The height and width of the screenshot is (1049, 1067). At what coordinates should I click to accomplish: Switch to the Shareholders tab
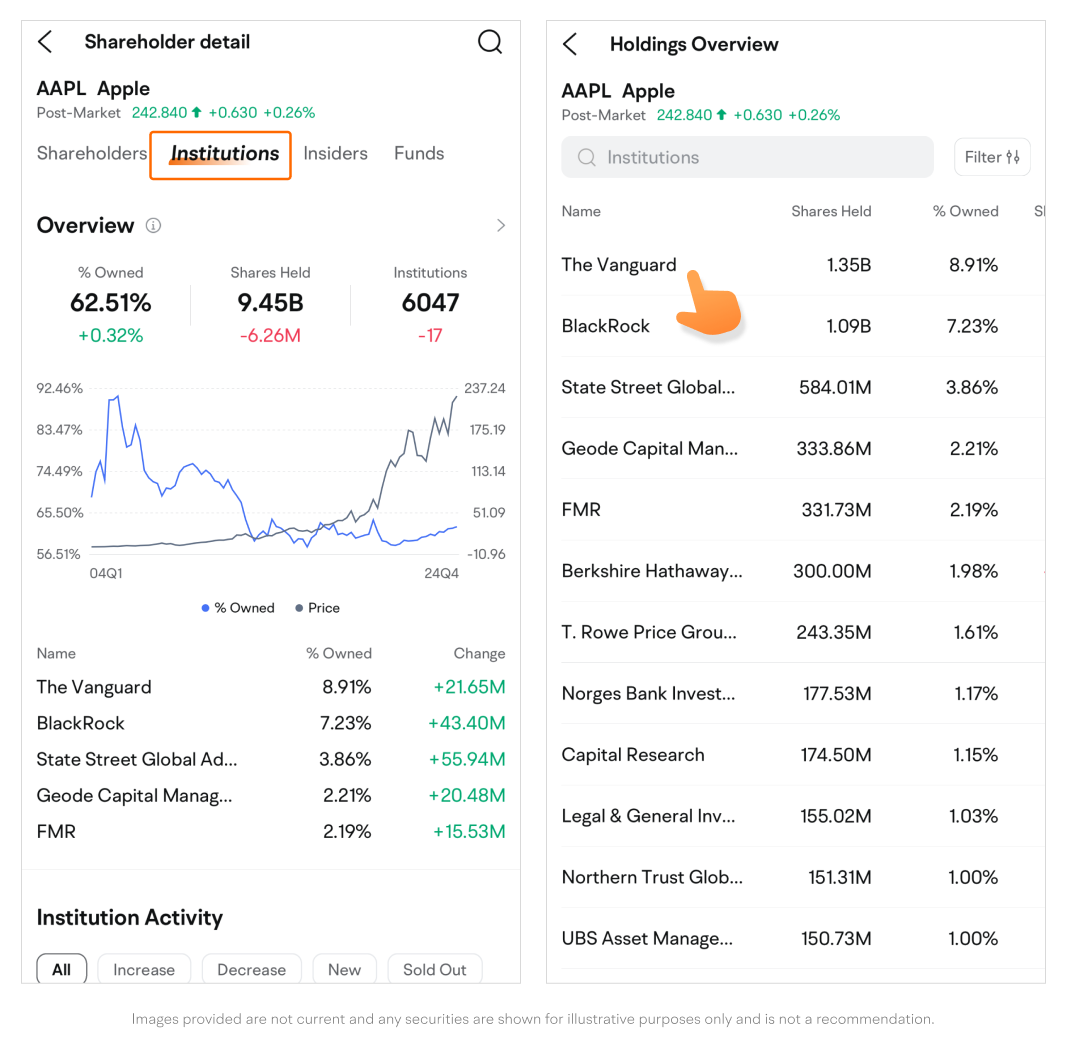92,153
